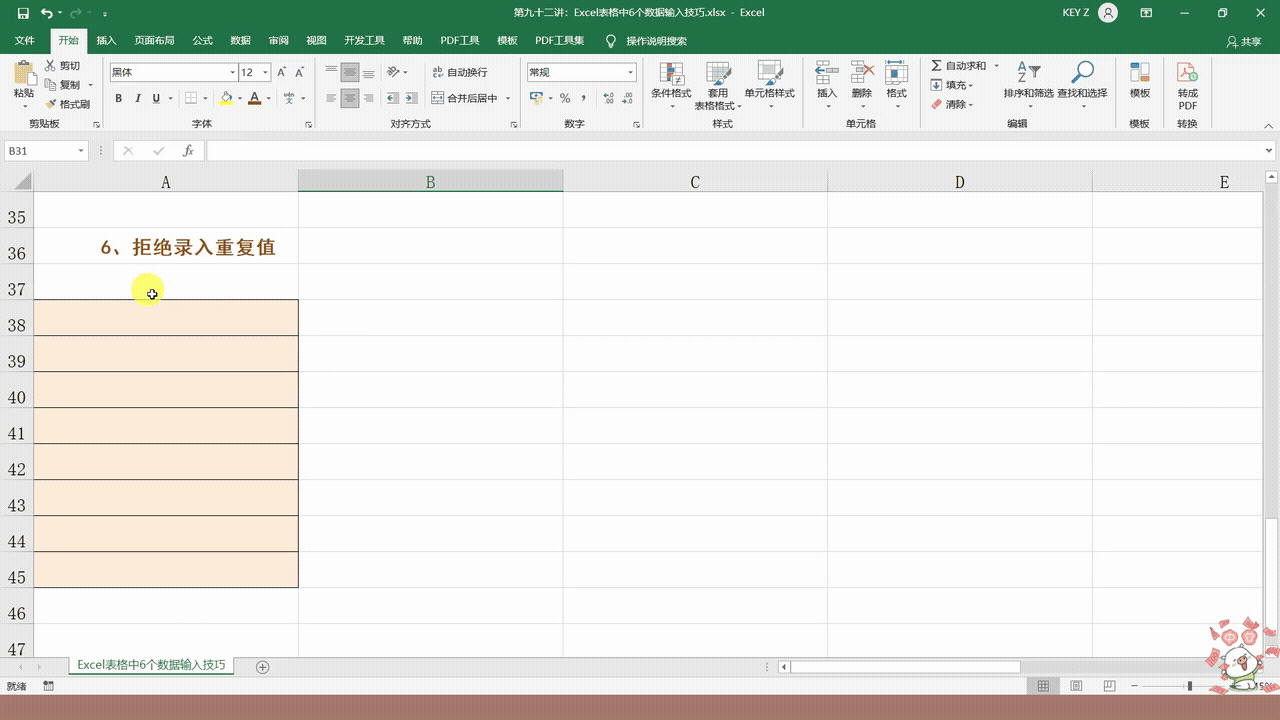Open the font name dropdown (黑体)
This screenshot has height=720, width=1280.
[232, 72]
